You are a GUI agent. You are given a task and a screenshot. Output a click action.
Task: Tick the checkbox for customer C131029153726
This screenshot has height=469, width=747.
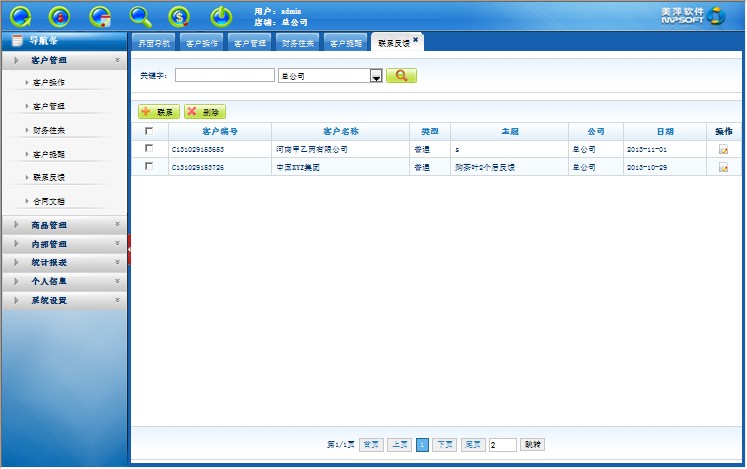(x=149, y=167)
